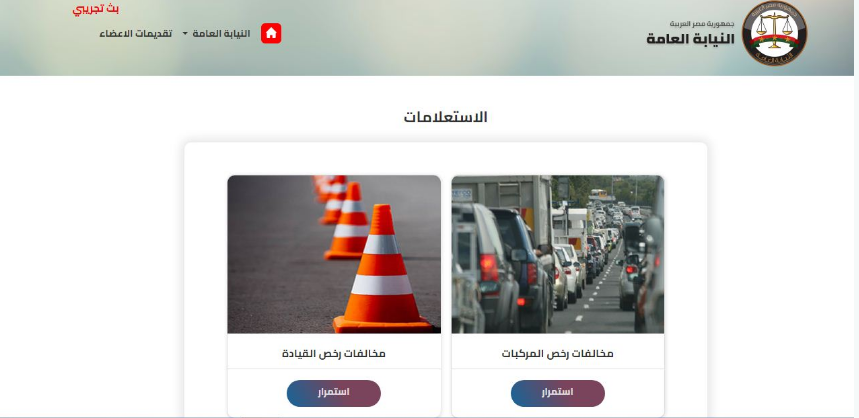Go to the red home icon
The image size is (859, 418).
pos(271,33)
